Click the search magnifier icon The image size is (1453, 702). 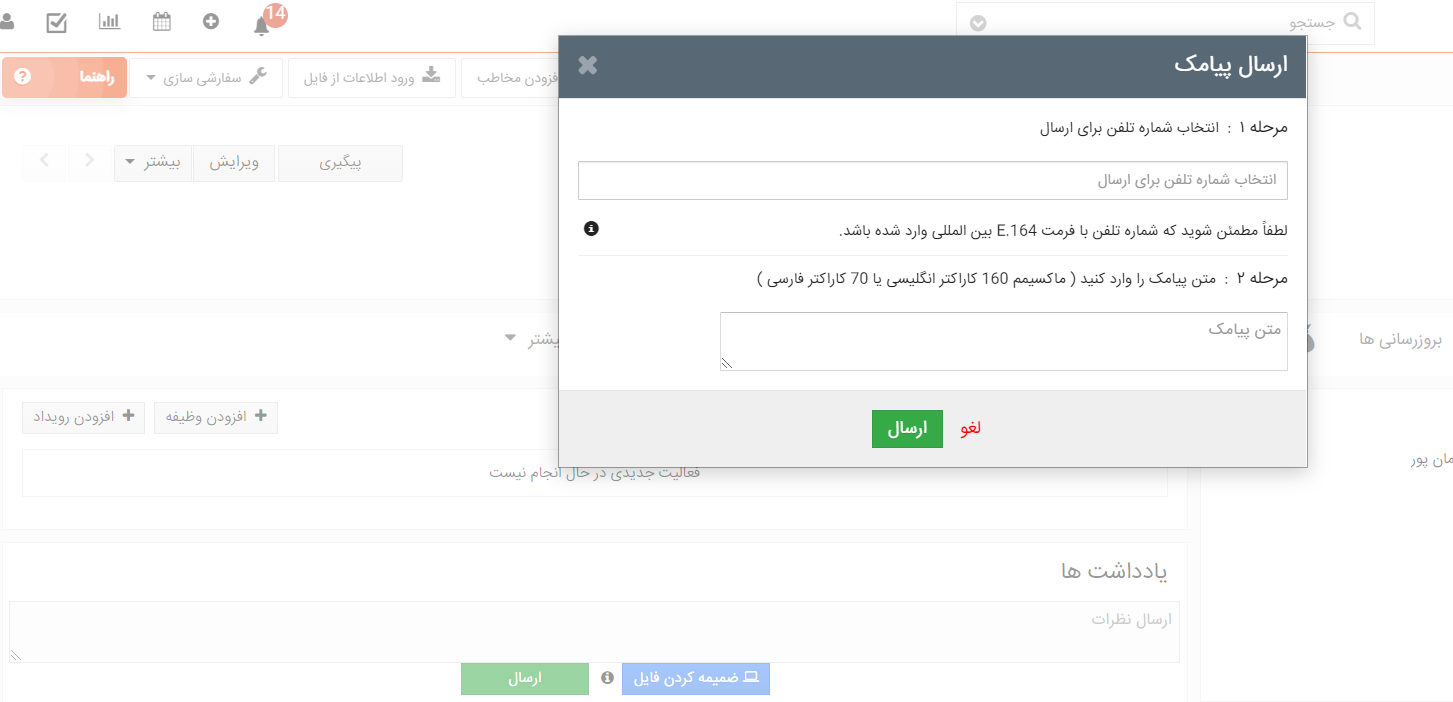pos(1353,22)
